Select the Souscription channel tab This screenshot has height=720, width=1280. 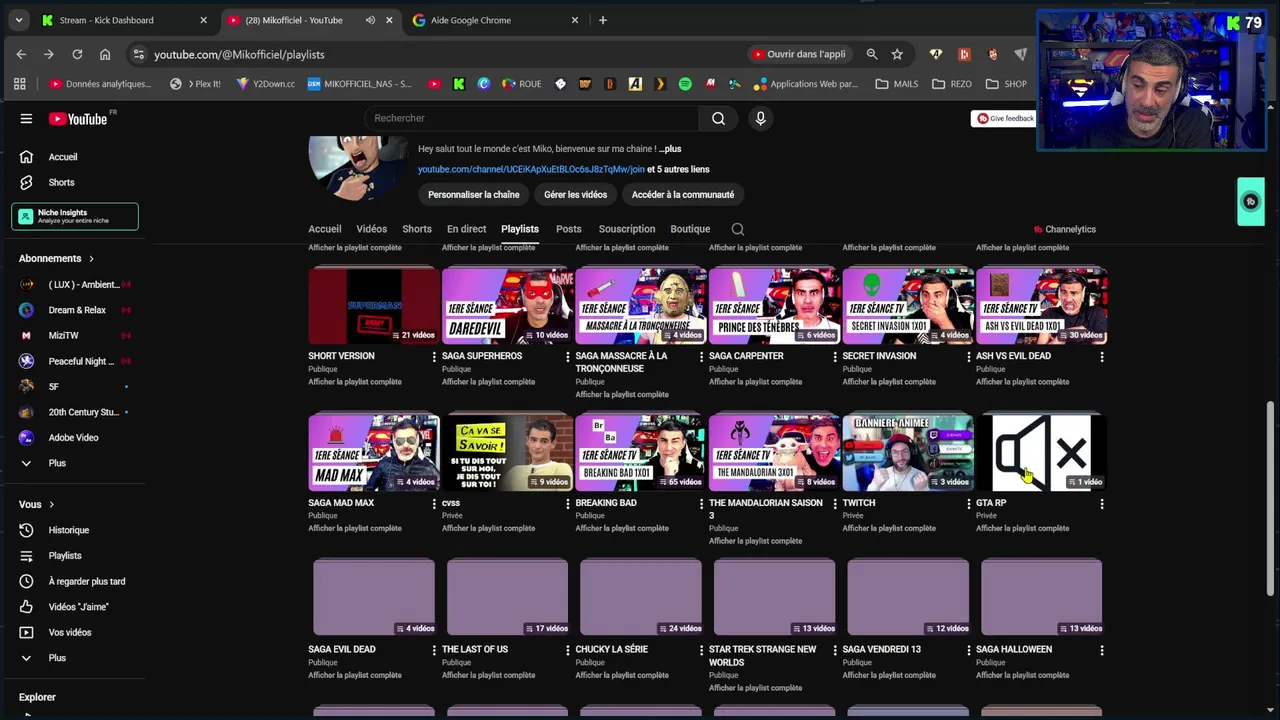(627, 229)
